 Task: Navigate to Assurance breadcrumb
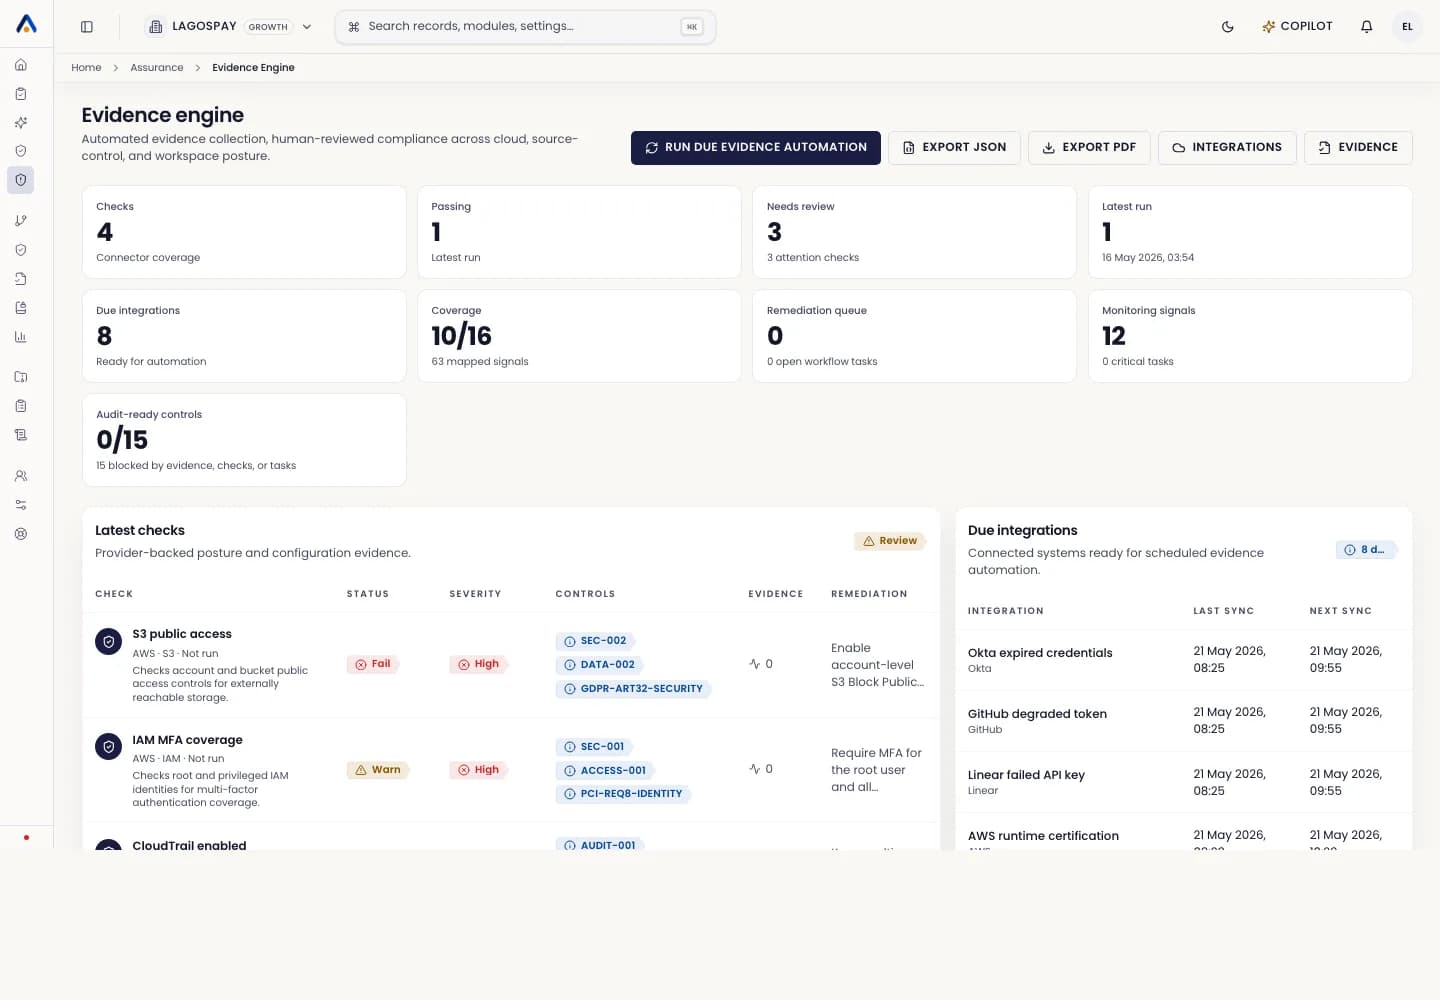coord(157,68)
